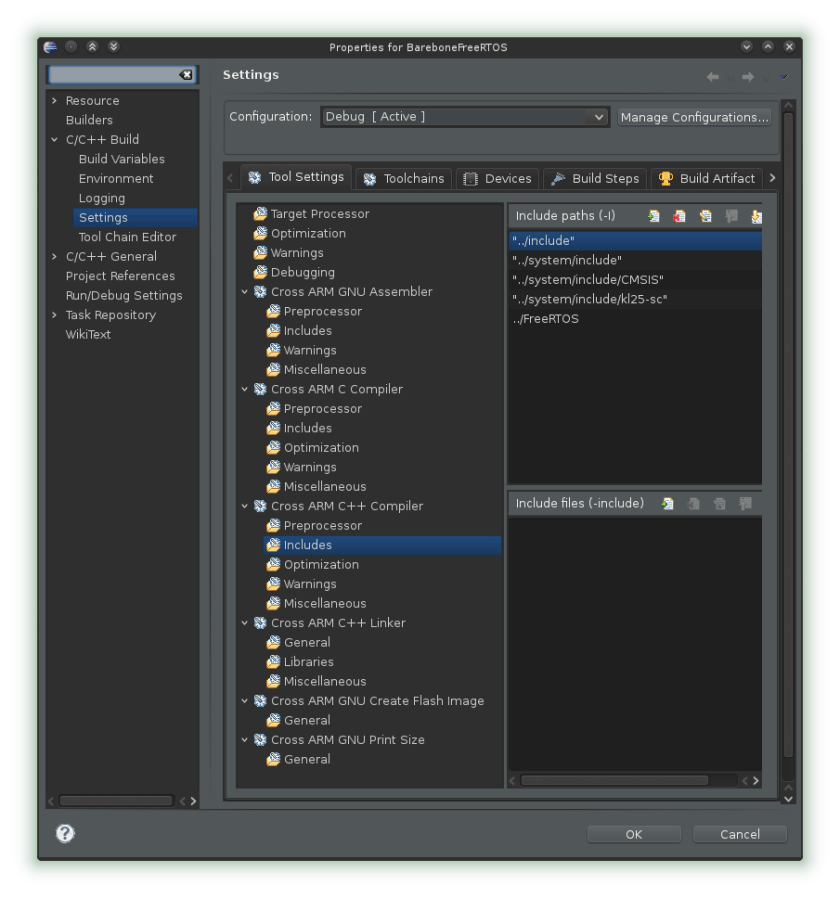Expand the Resource tree item

click(x=55, y=101)
